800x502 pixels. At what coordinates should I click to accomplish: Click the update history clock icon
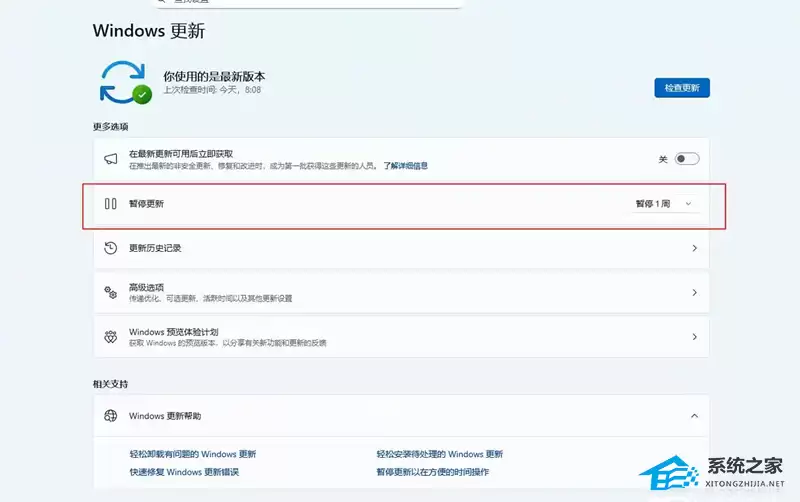point(111,248)
